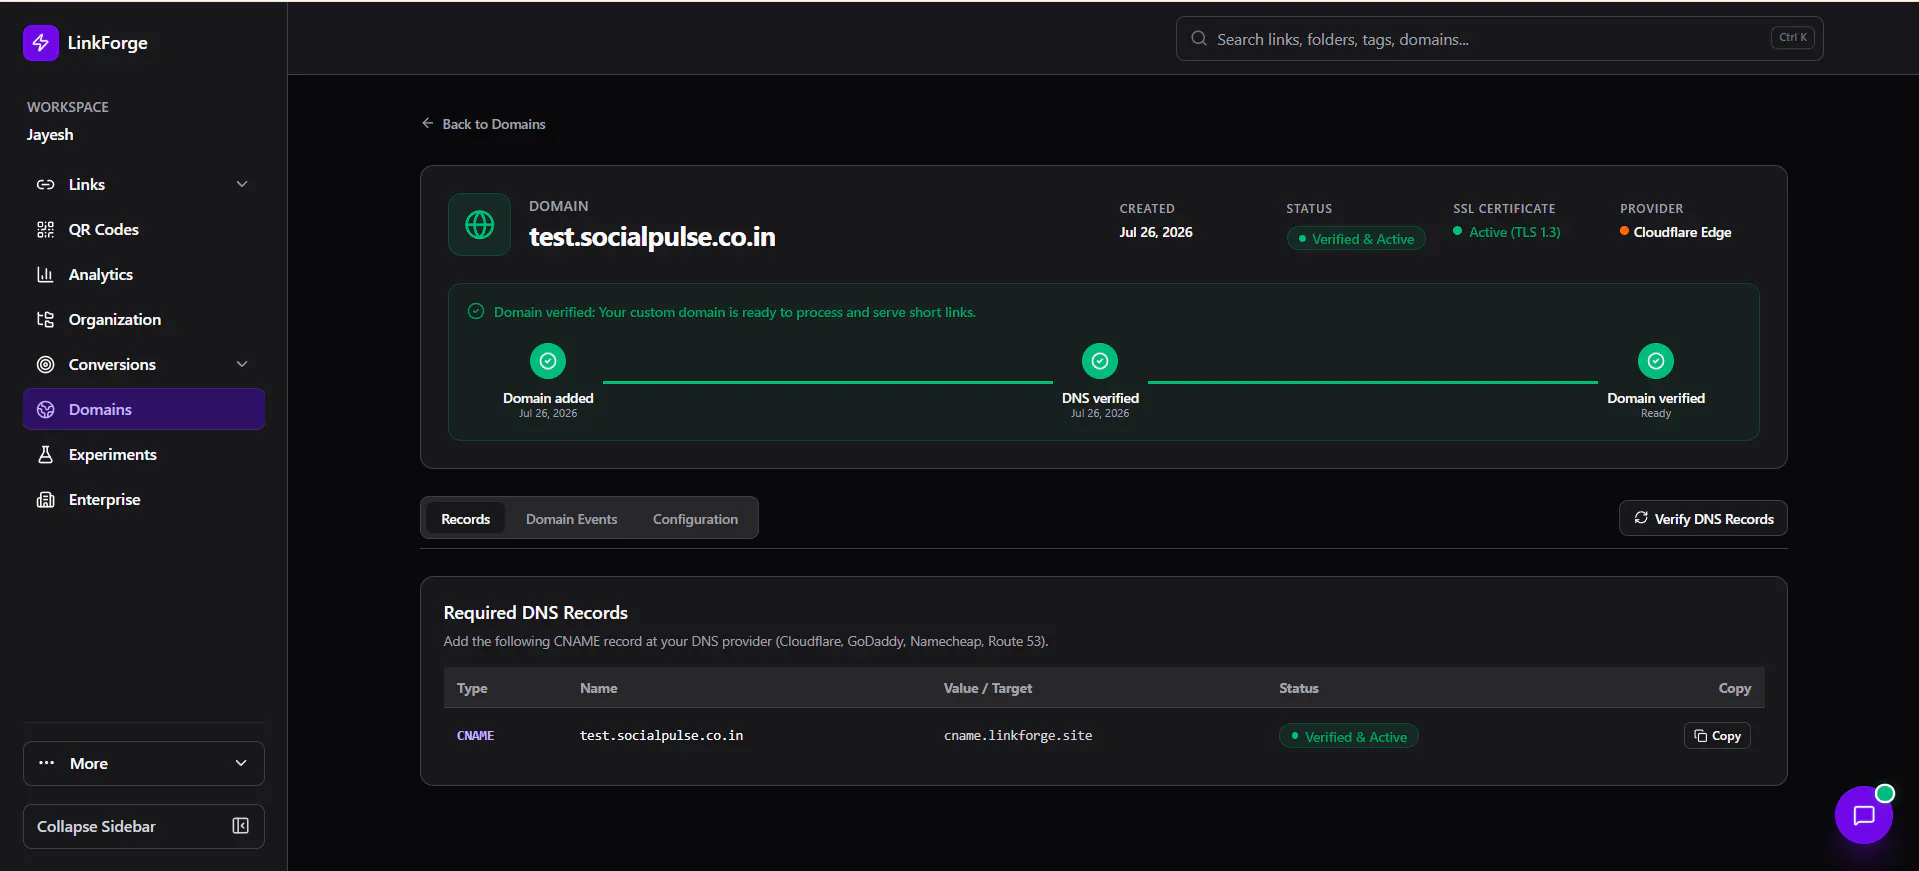This screenshot has height=871, width=1919.
Task: Click the More button in sidebar
Action: pyautogui.click(x=144, y=763)
